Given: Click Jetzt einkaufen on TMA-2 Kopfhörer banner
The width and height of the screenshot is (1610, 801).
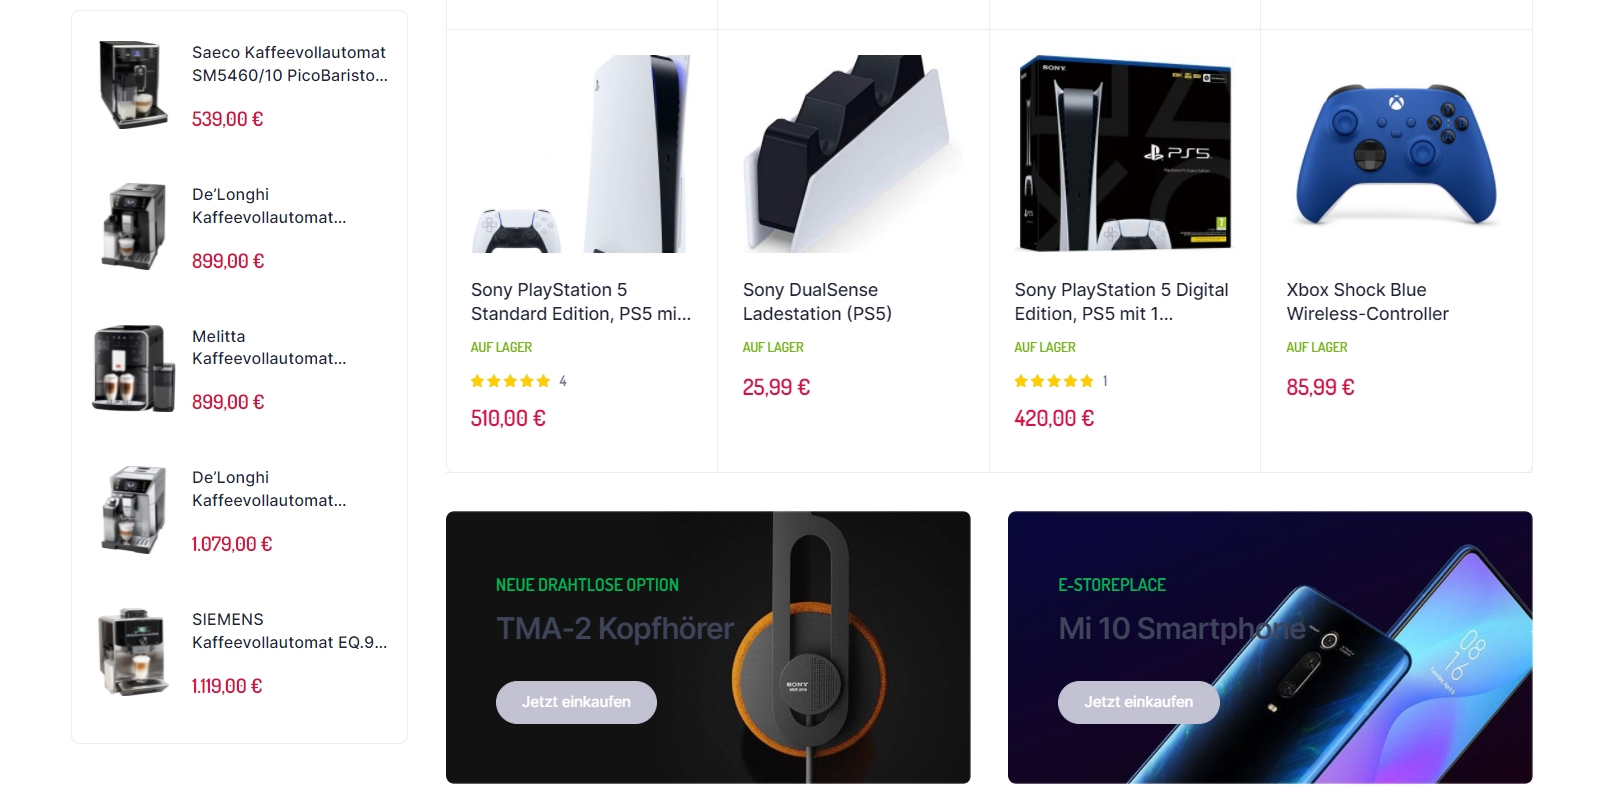Looking at the screenshot, I should (576, 702).
